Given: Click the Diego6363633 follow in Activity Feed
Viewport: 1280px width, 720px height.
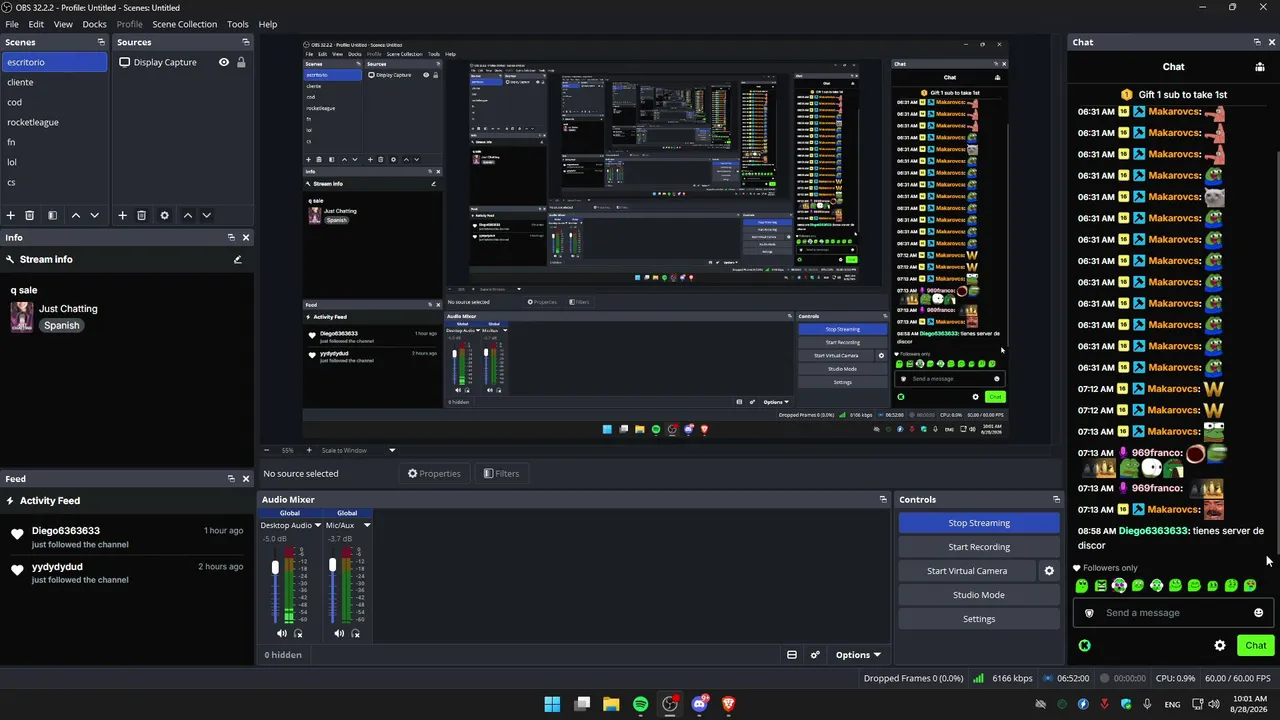Looking at the screenshot, I should 127,537.
